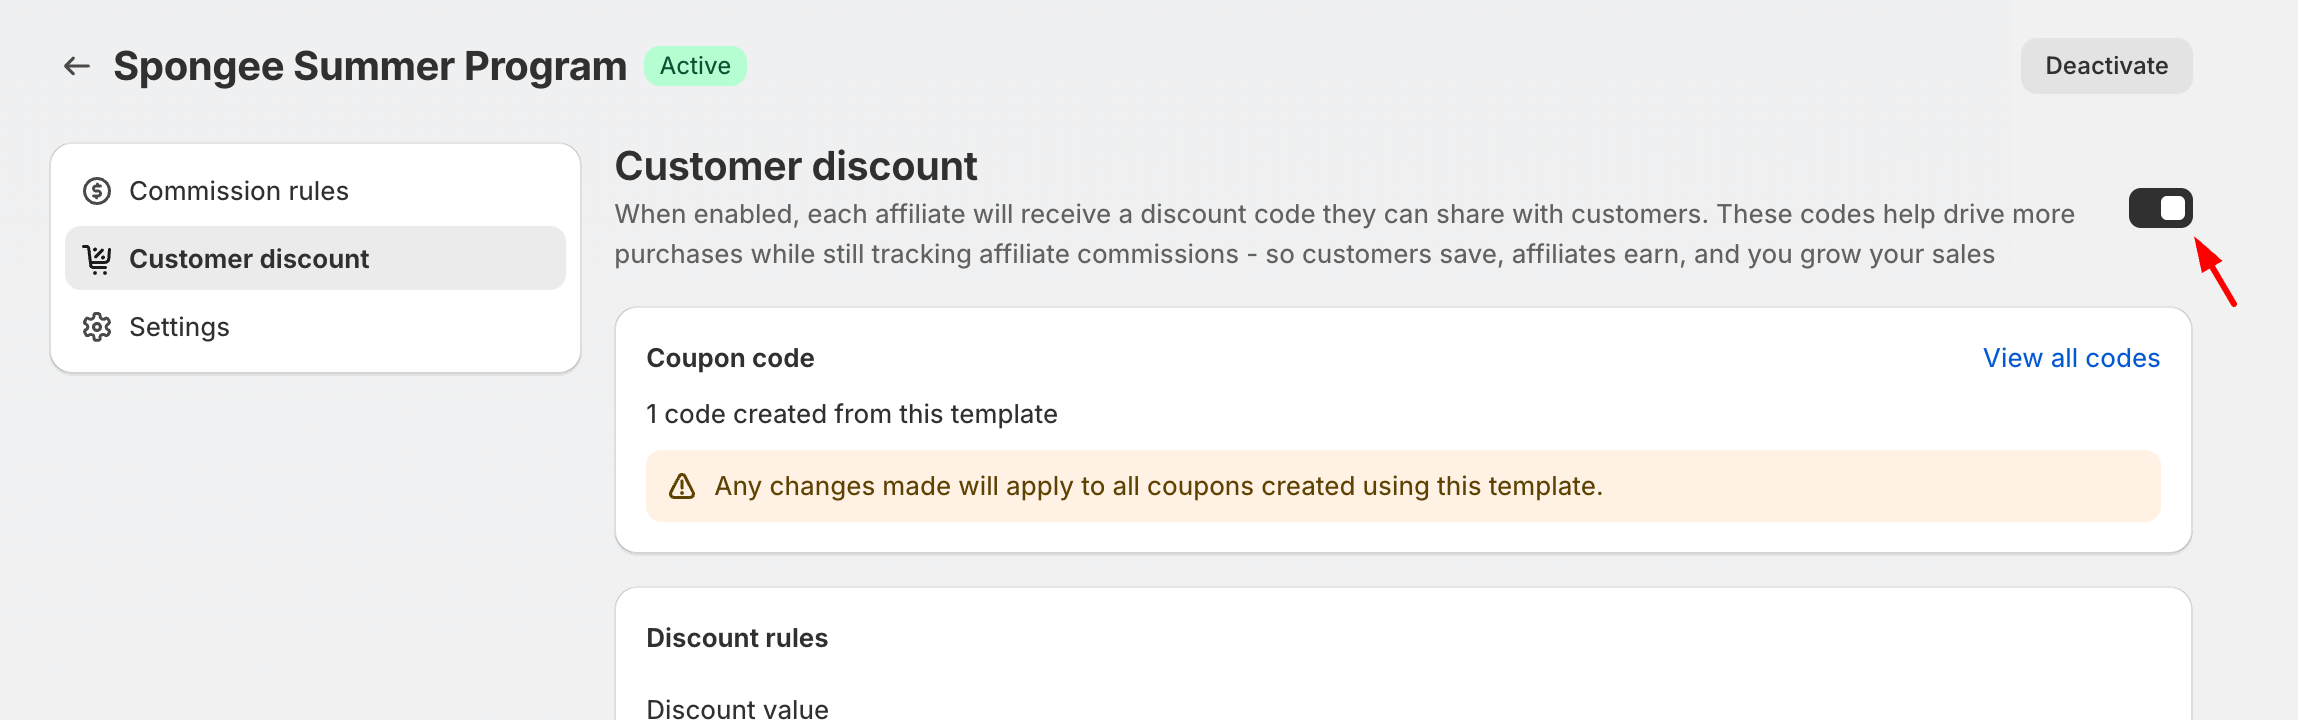Click the Spongee Summer Program title
This screenshot has height=720, width=2298.
[x=370, y=66]
